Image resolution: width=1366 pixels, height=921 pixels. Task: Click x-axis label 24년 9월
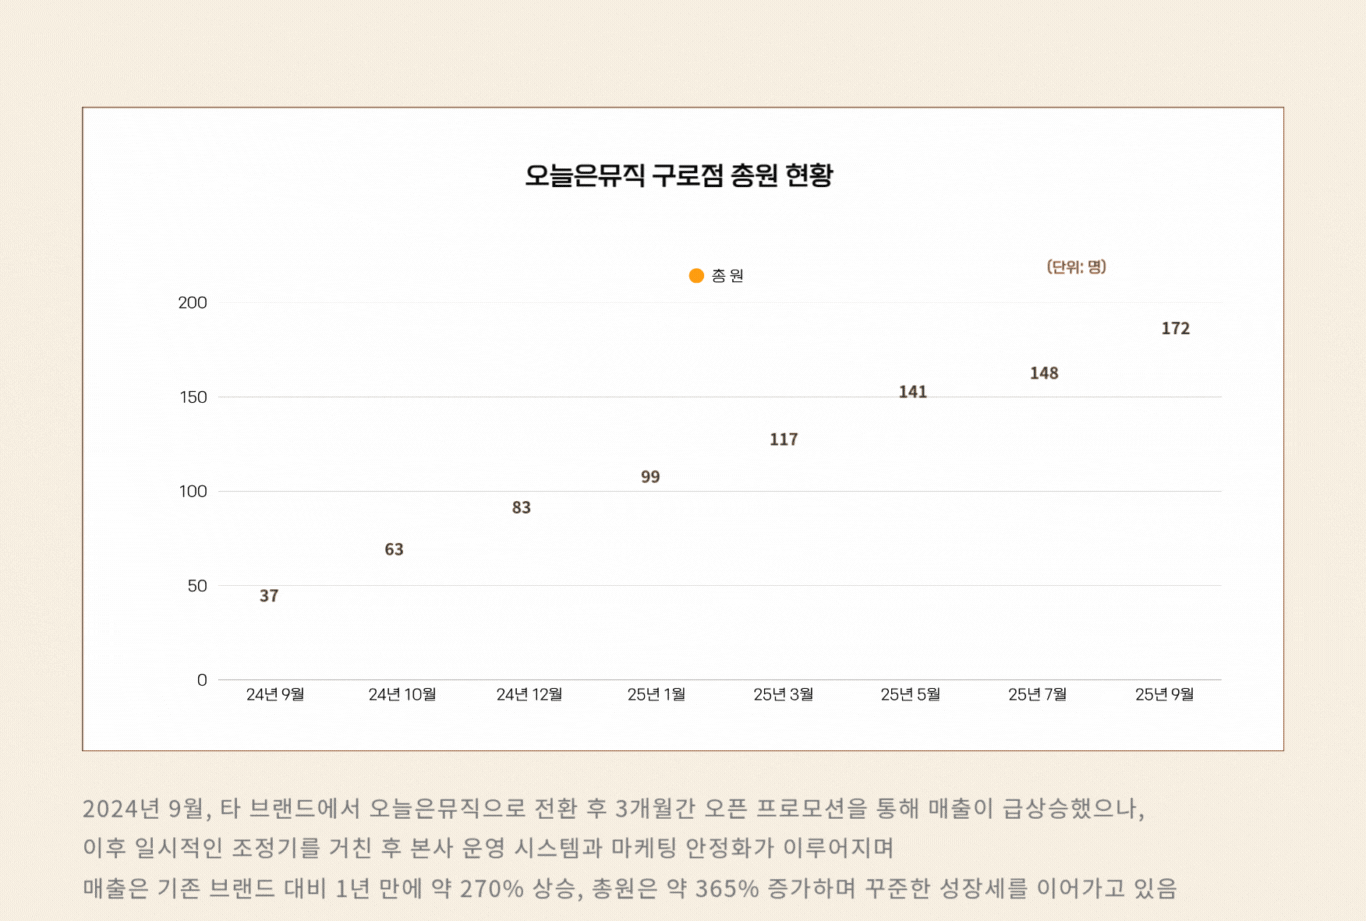coord(275,694)
